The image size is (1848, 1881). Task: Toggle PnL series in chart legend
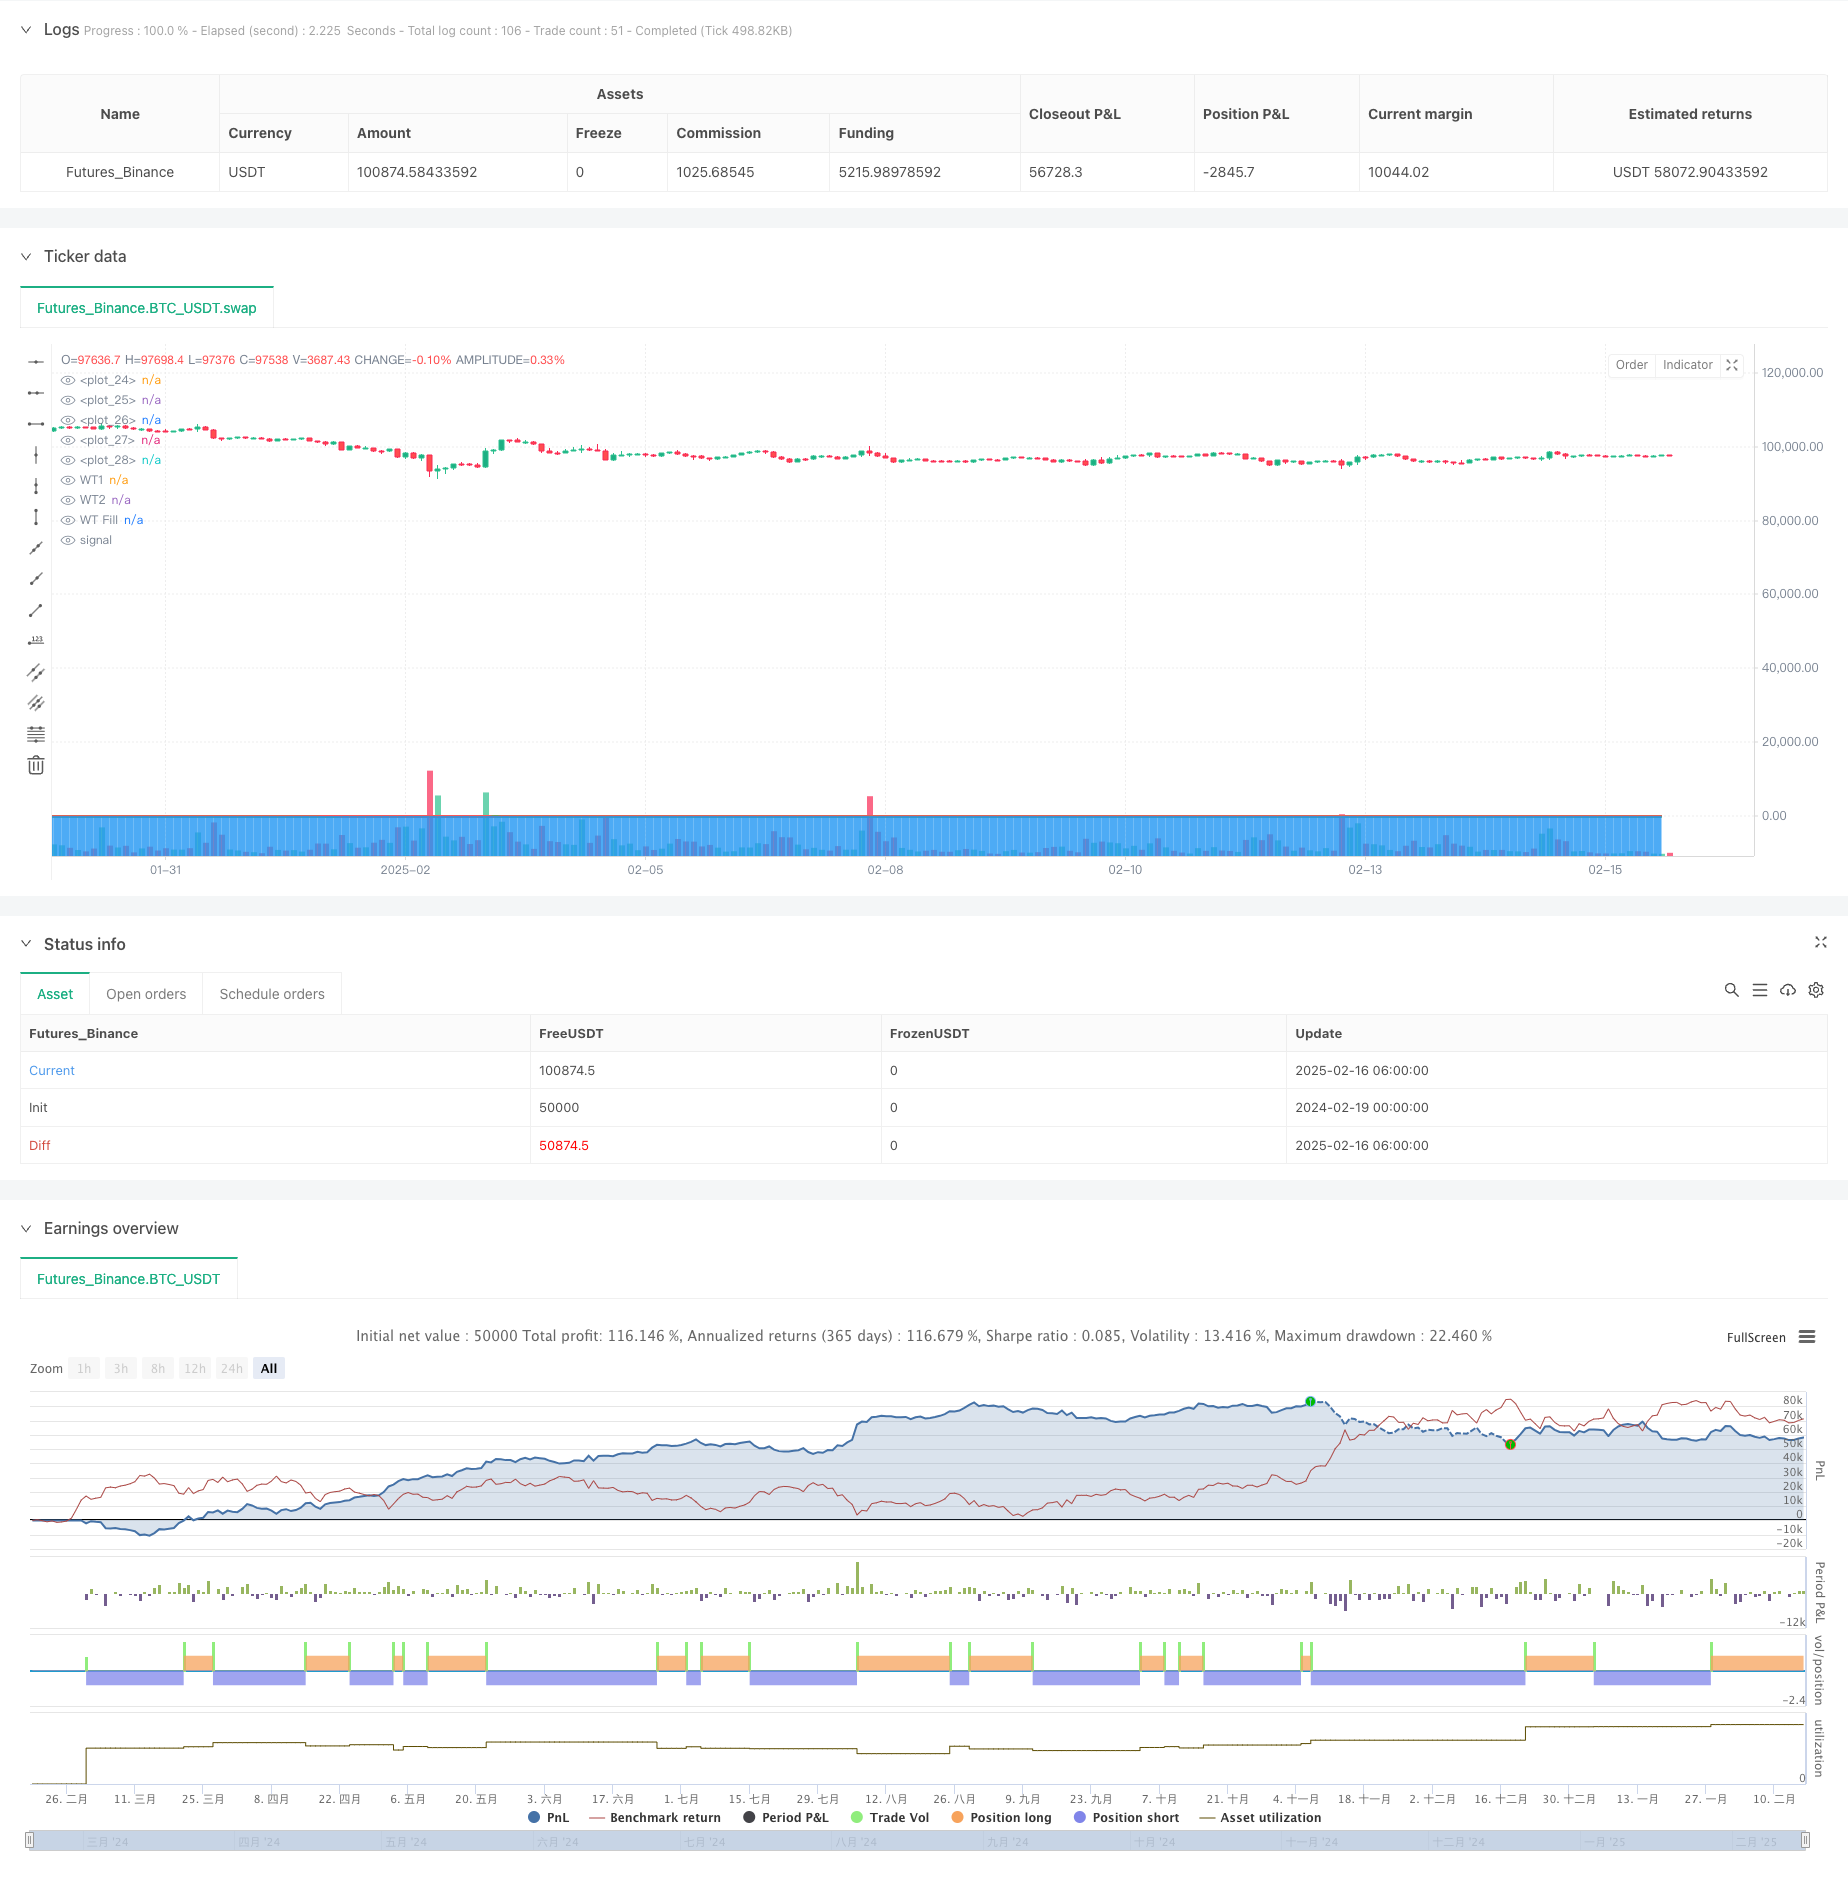click(x=548, y=1817)
